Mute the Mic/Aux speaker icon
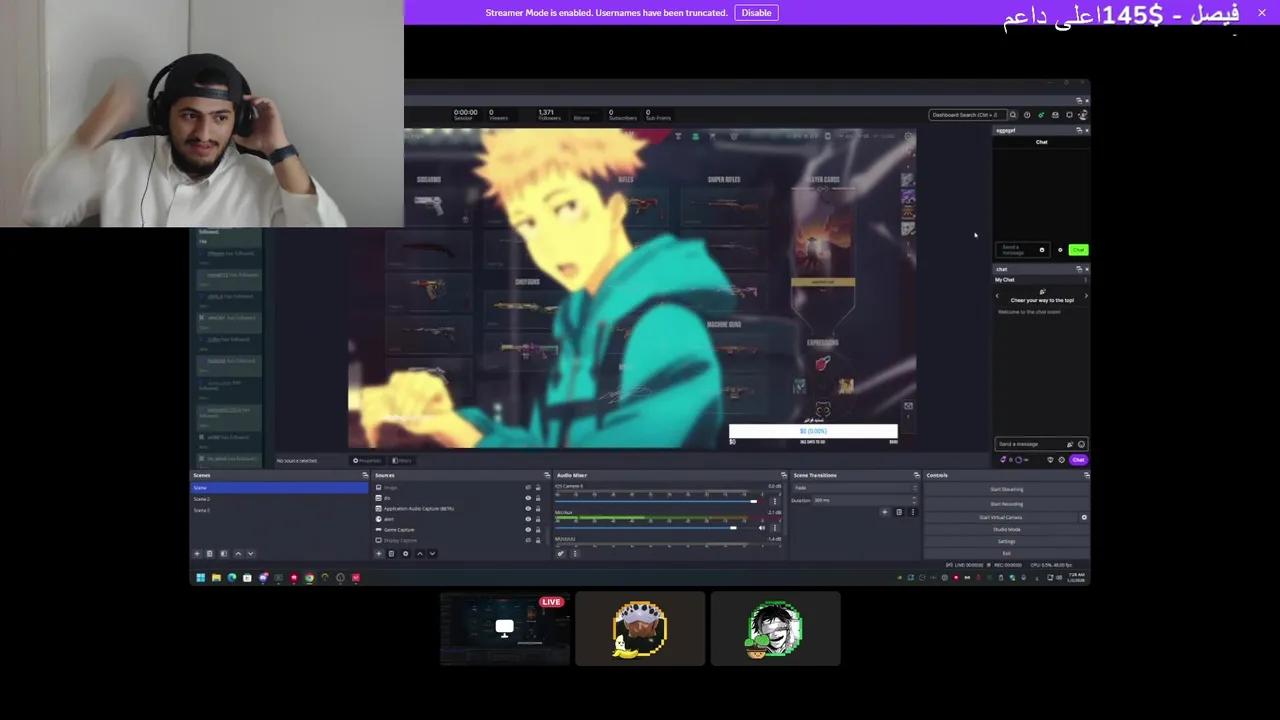 [x=762, y=528]
